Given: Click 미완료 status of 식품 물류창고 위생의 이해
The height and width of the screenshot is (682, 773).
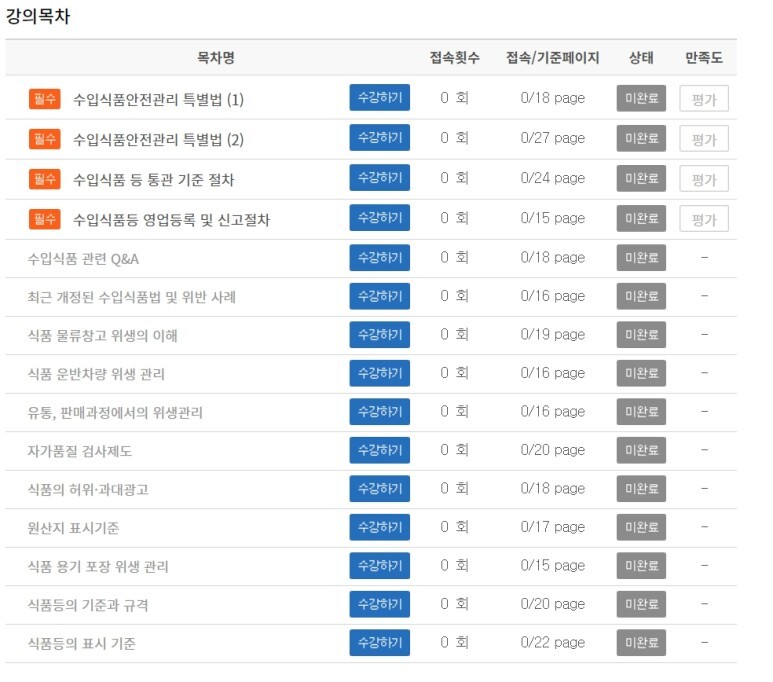Looking at the screenshot, I should [x=641, y=334].
